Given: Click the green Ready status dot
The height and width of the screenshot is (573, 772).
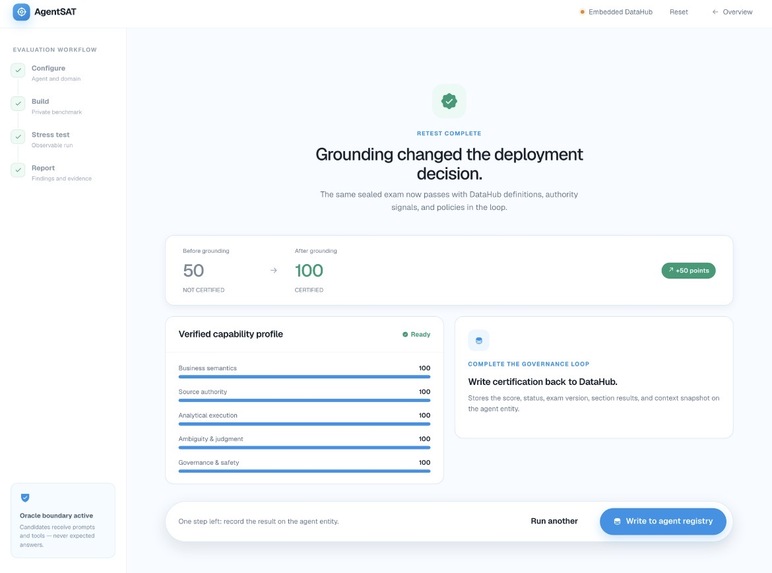Looking at the screenshot, I should 405,334.
